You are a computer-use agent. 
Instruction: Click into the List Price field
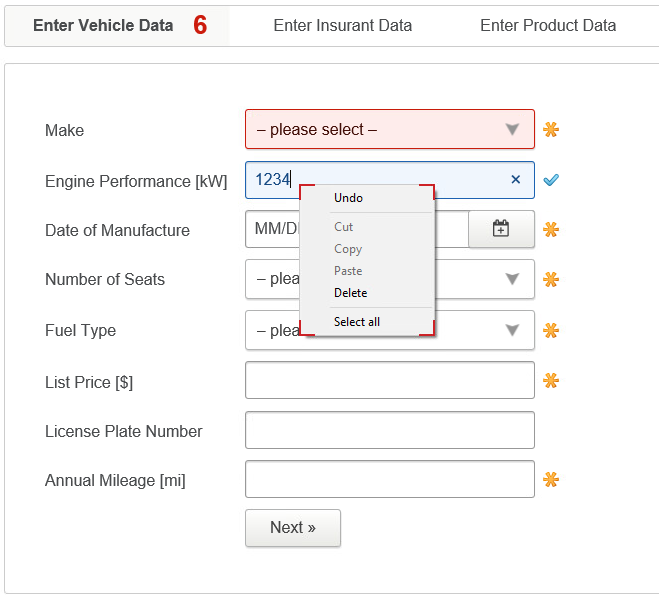click(x=390, y=381)
